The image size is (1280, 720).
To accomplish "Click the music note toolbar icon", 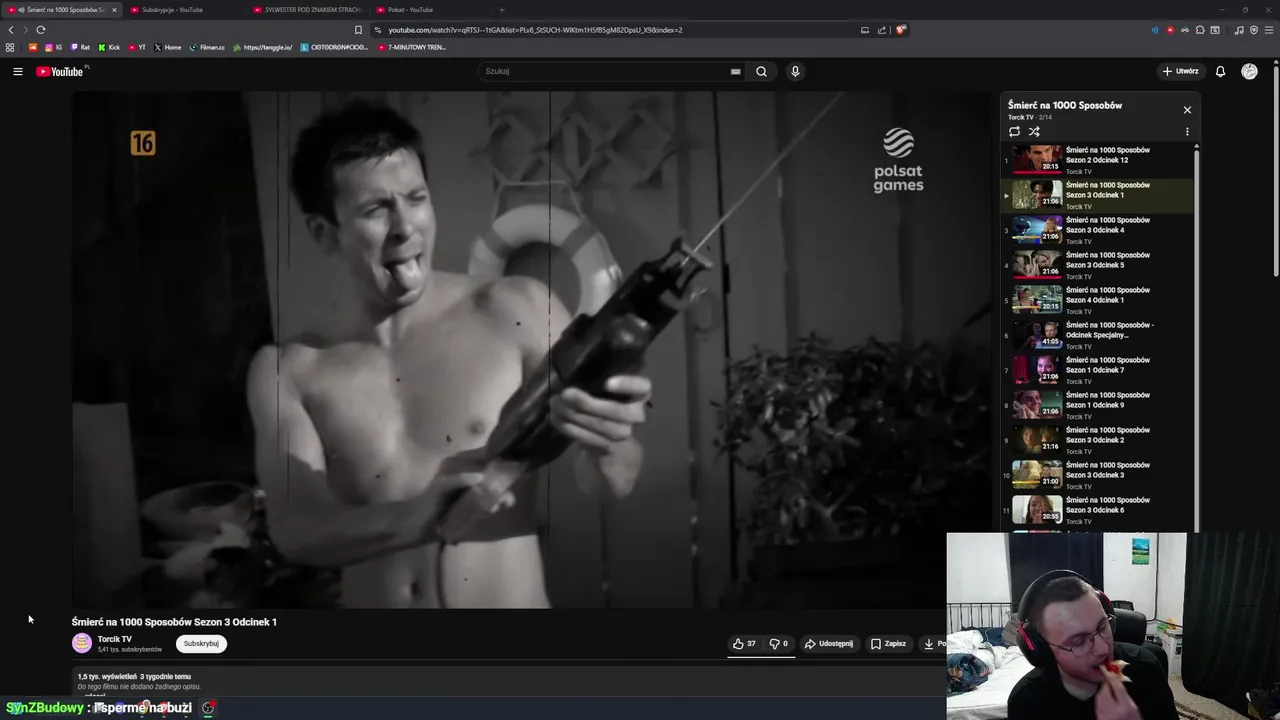I will pyautogui.click(x=1239, y=30).
